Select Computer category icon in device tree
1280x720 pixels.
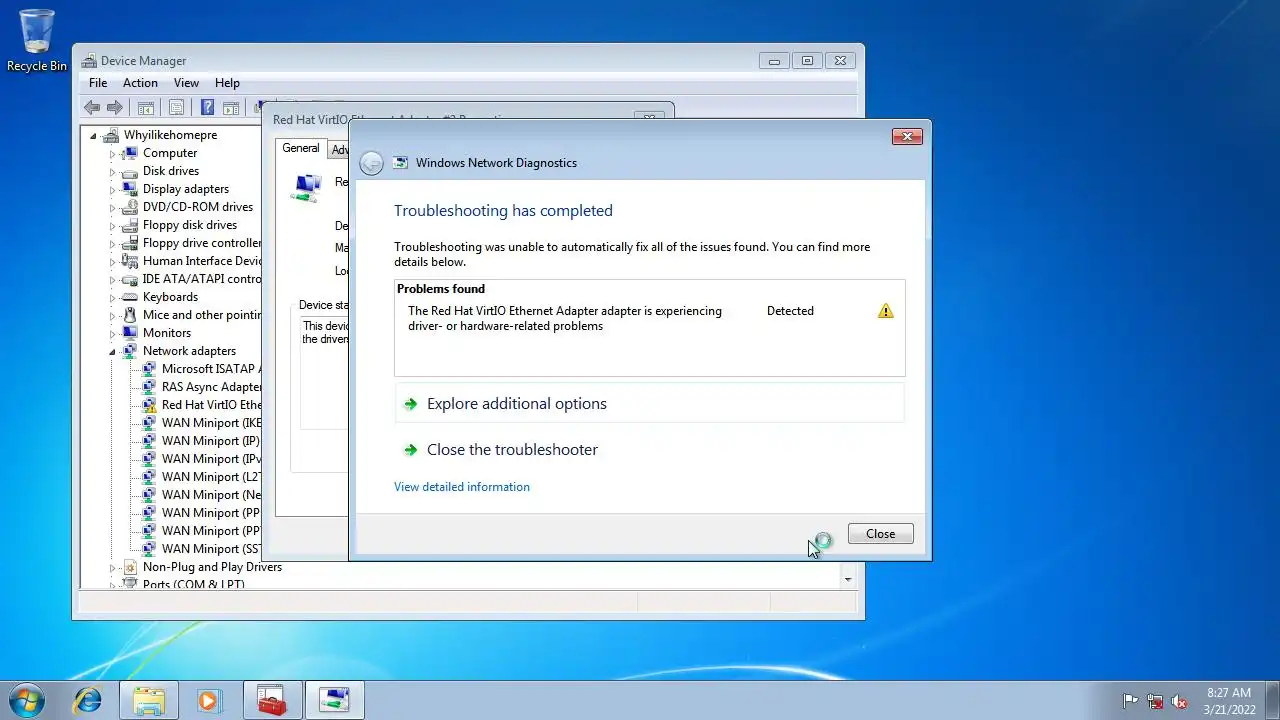click(x=129, y=153)
